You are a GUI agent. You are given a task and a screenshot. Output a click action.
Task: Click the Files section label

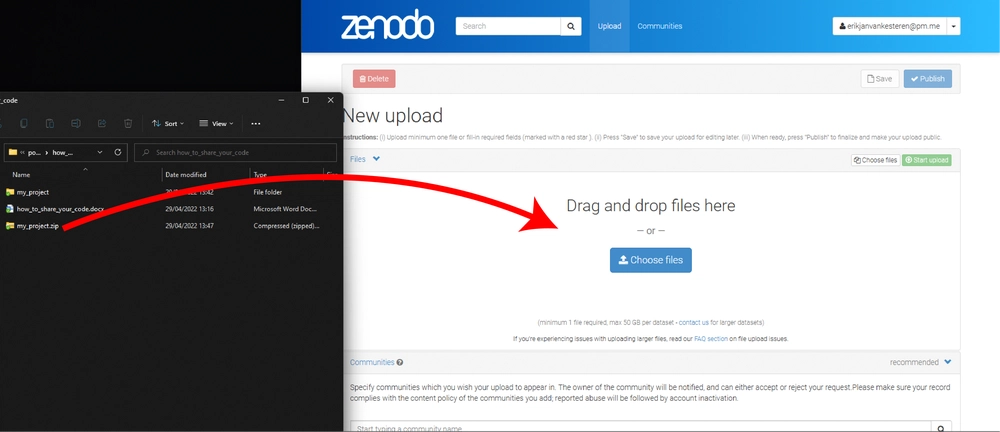[358, 159]
